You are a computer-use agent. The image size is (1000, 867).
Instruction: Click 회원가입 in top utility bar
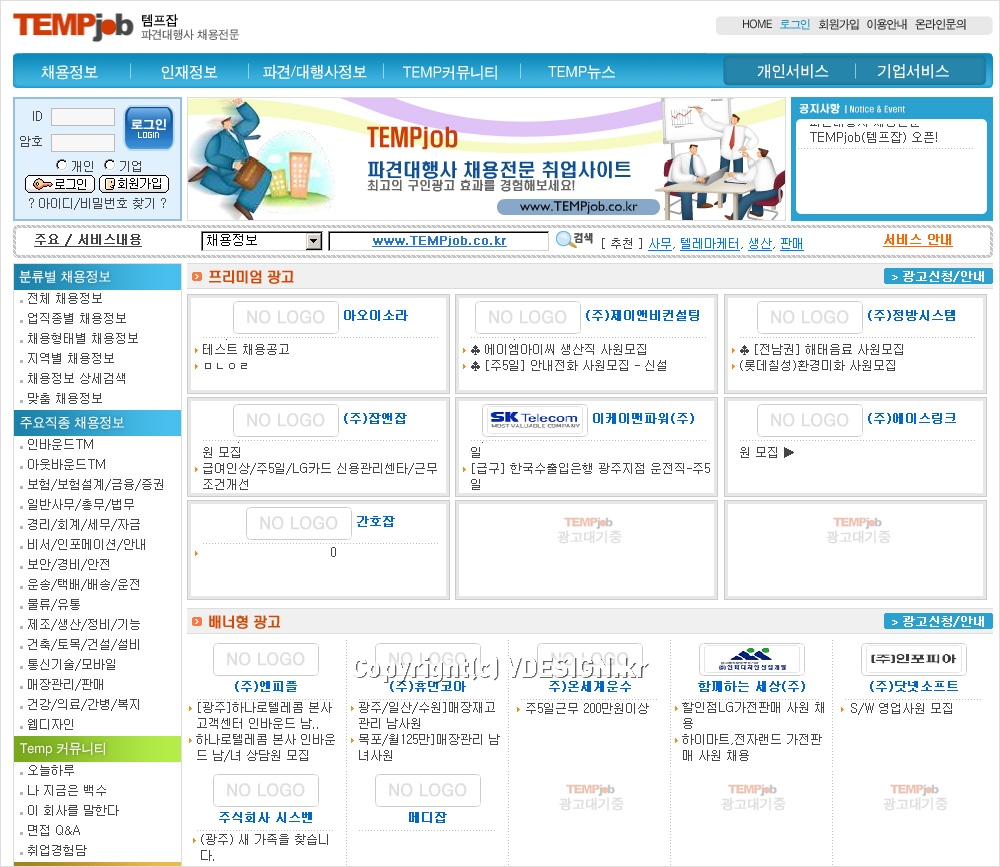tap(839, 24)
